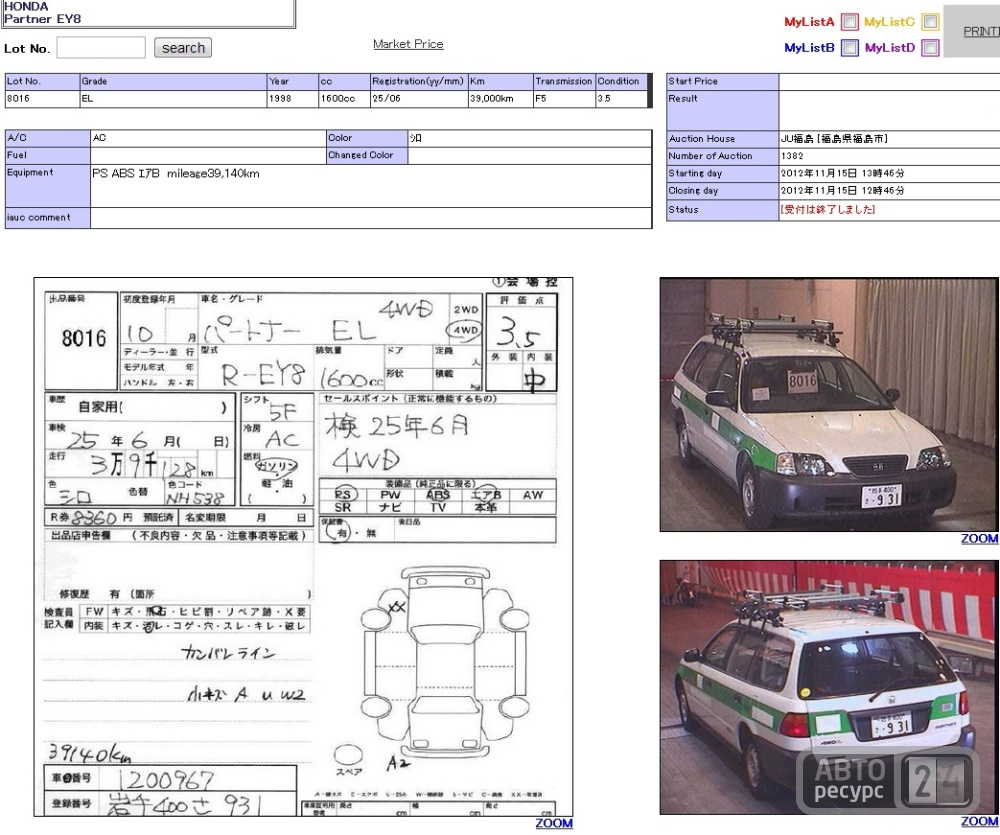Select the Fuel label cell
The height and width of the screenshot is (835, 1000).
click(x=48, y=155)
